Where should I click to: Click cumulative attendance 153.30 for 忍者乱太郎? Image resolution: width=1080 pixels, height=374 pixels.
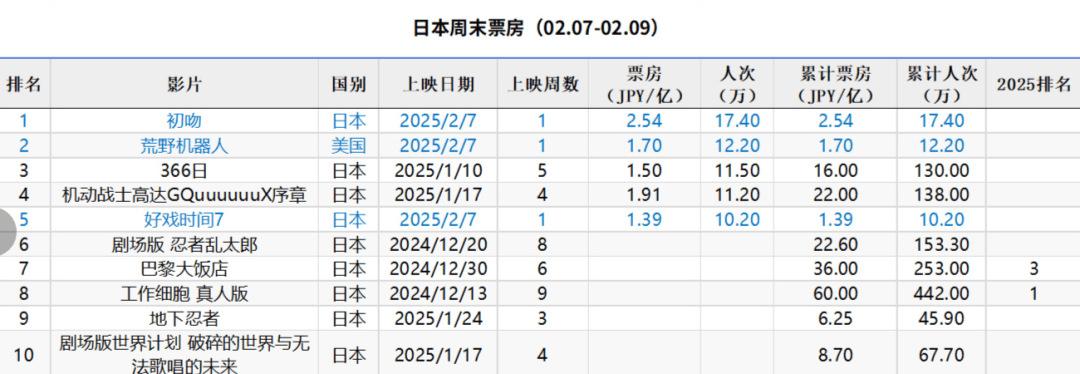[942, 245]
